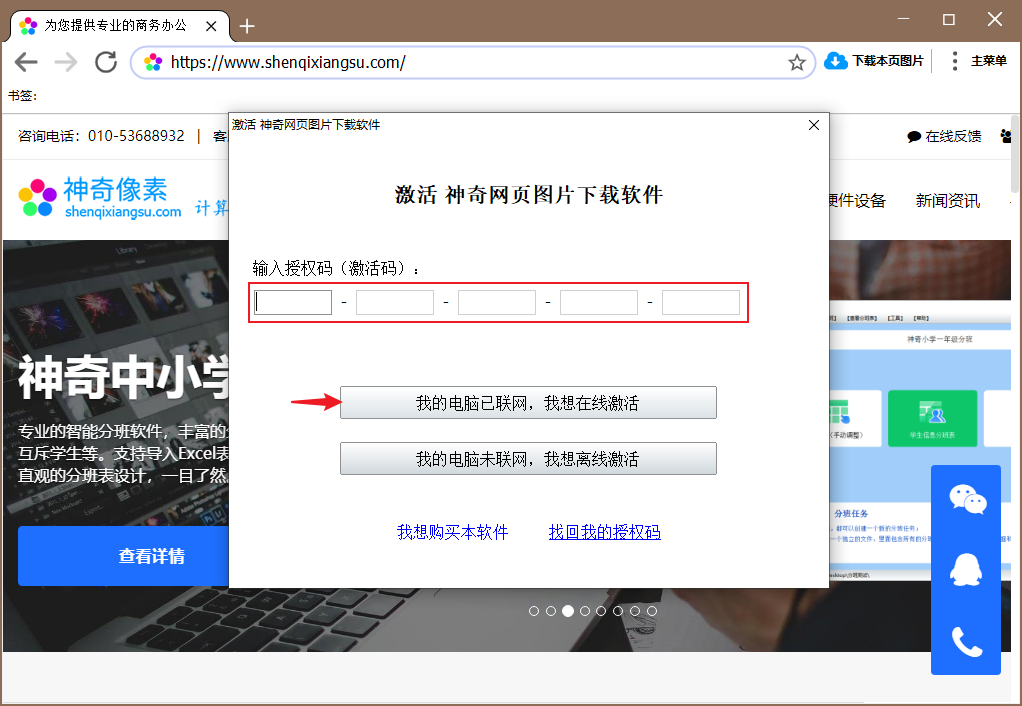
Task: Focus the first authorization code box
Action: [293, 302]
